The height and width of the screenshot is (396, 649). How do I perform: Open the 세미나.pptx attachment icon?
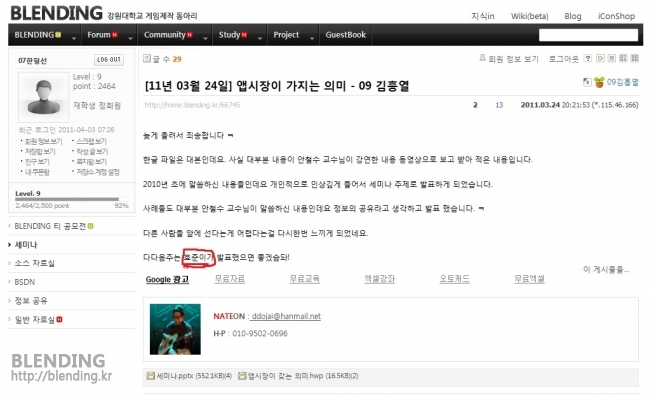[x=151, y=376]
